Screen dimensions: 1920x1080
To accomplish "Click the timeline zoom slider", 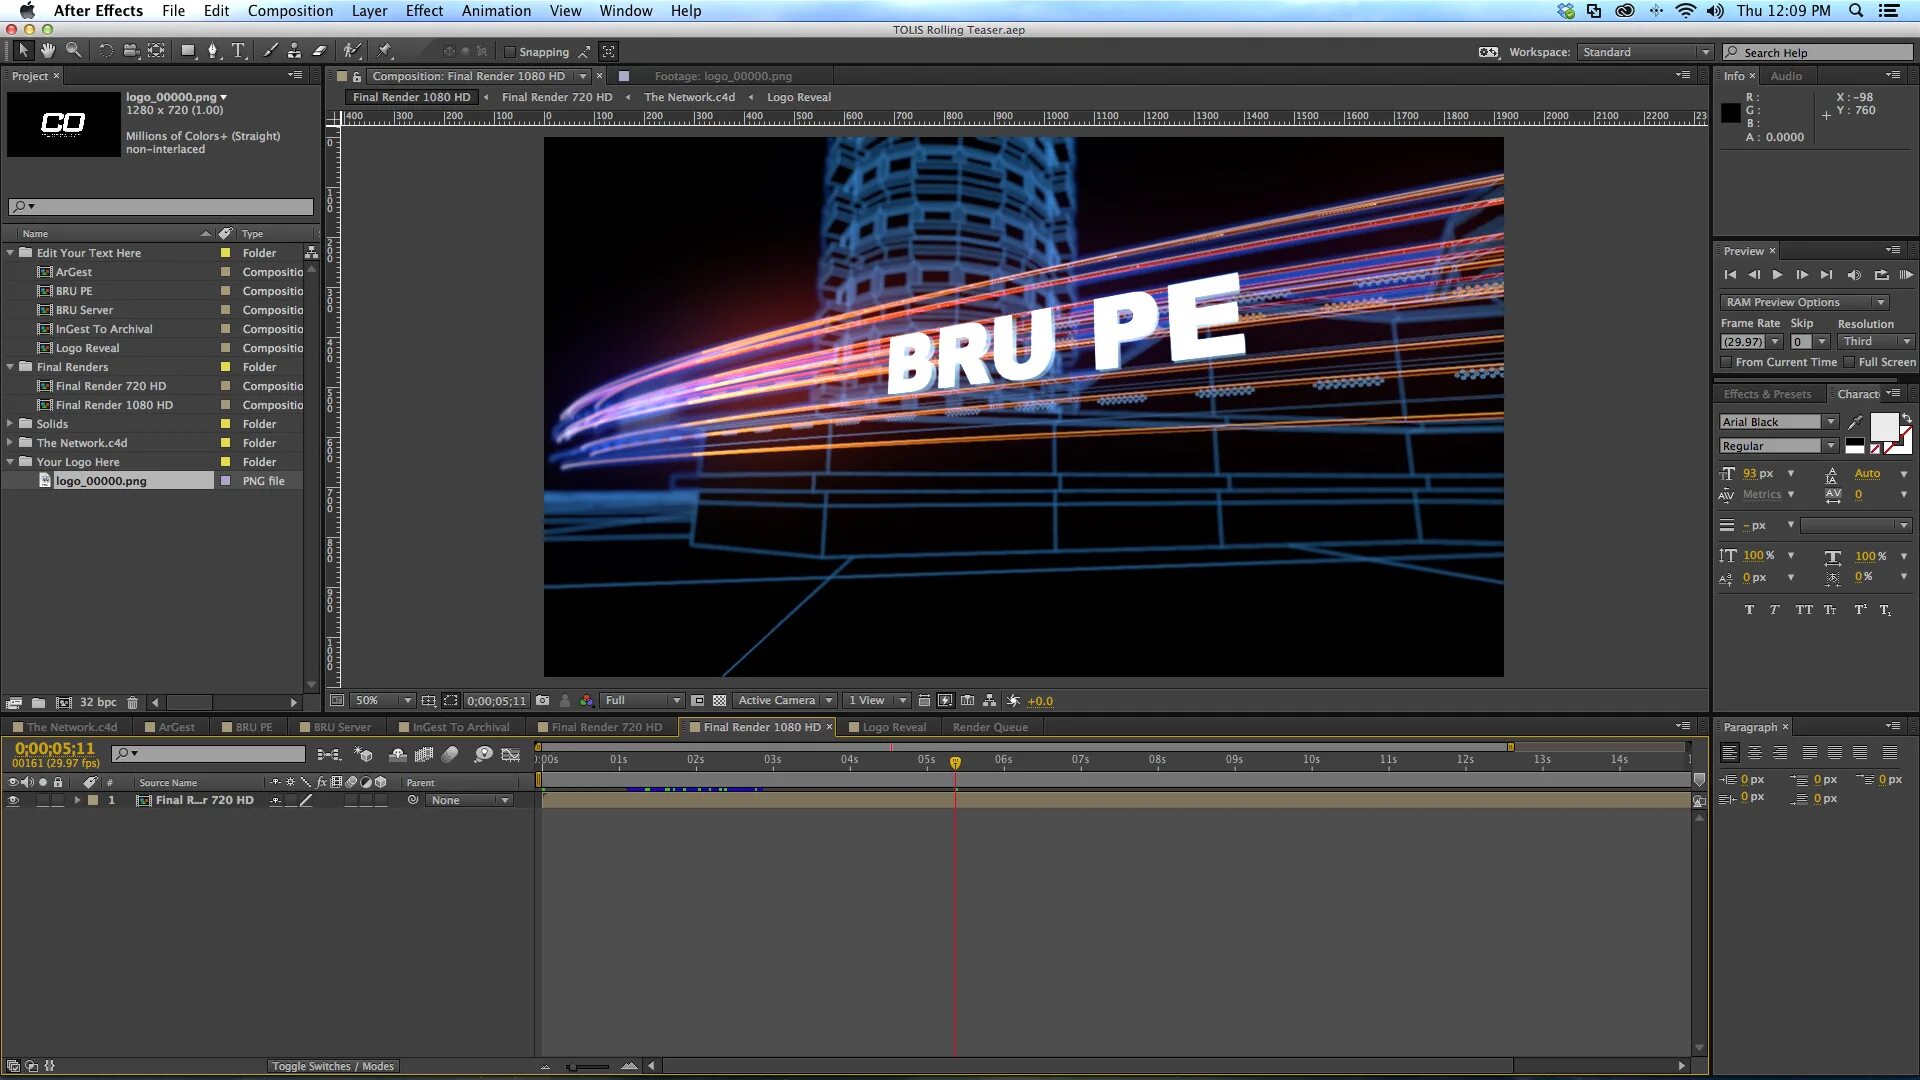I will (x=588, y=1067).
